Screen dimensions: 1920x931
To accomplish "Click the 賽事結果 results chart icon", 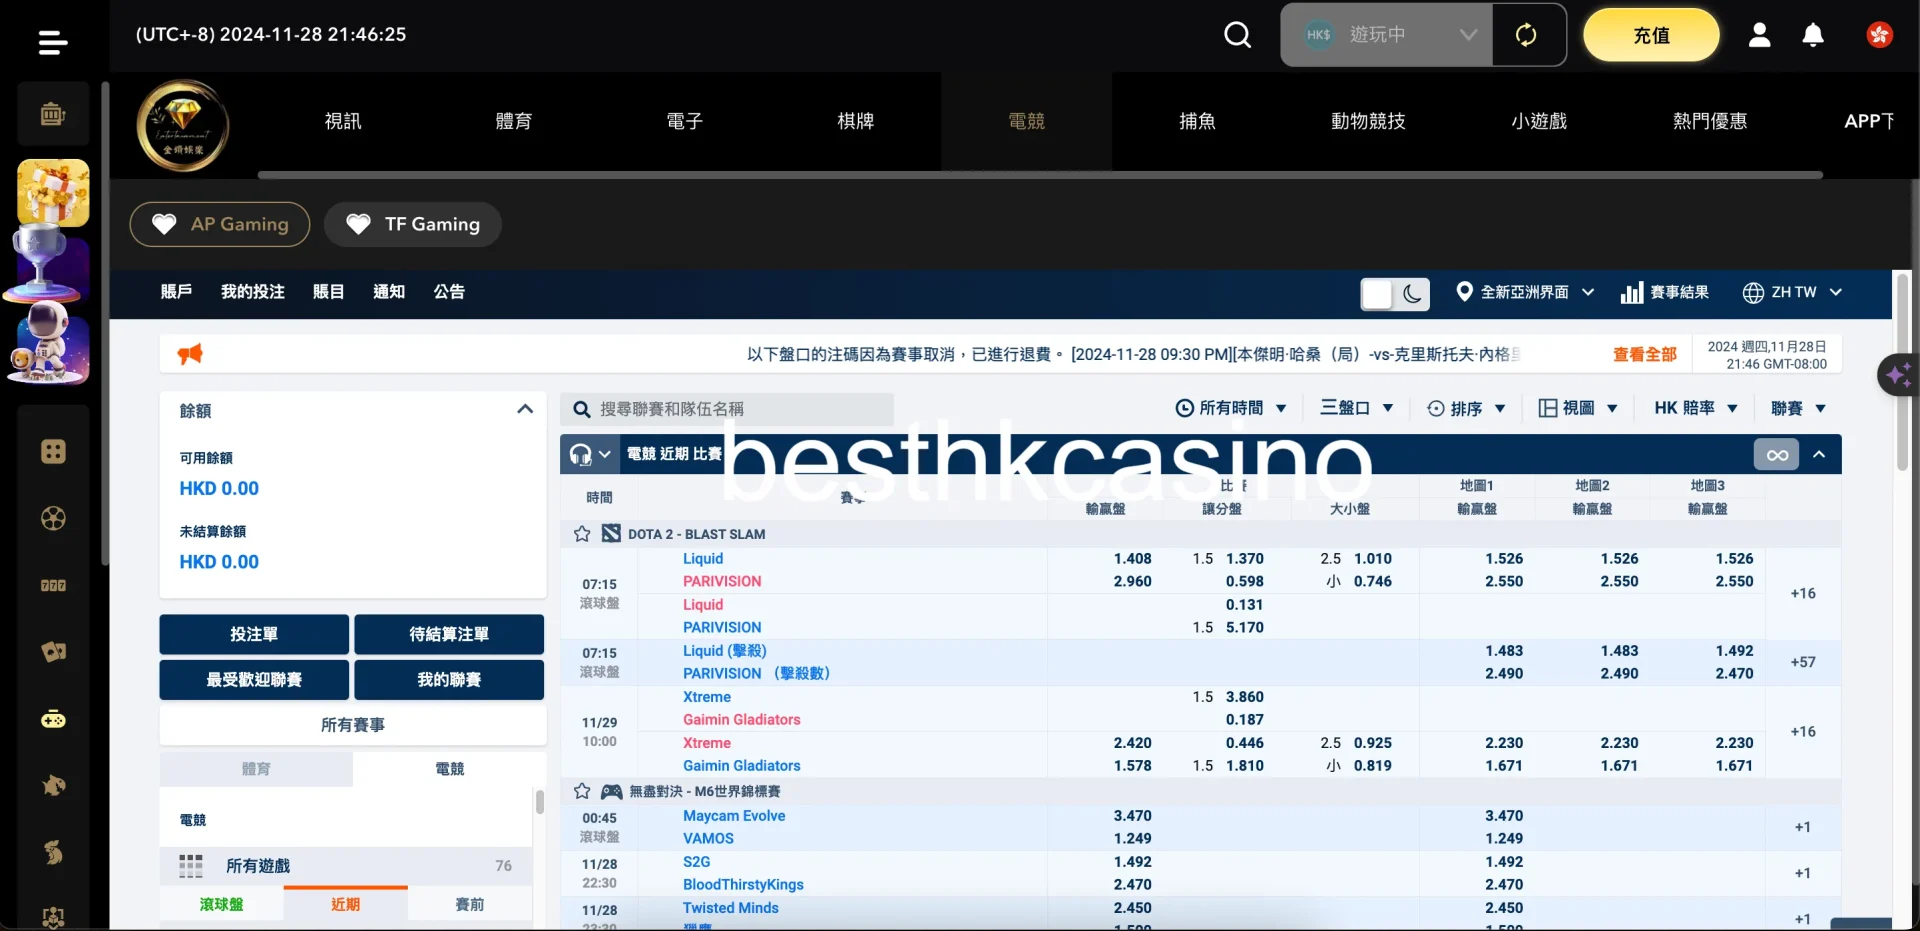I will pyautogui.click(x=1634, y=292).
